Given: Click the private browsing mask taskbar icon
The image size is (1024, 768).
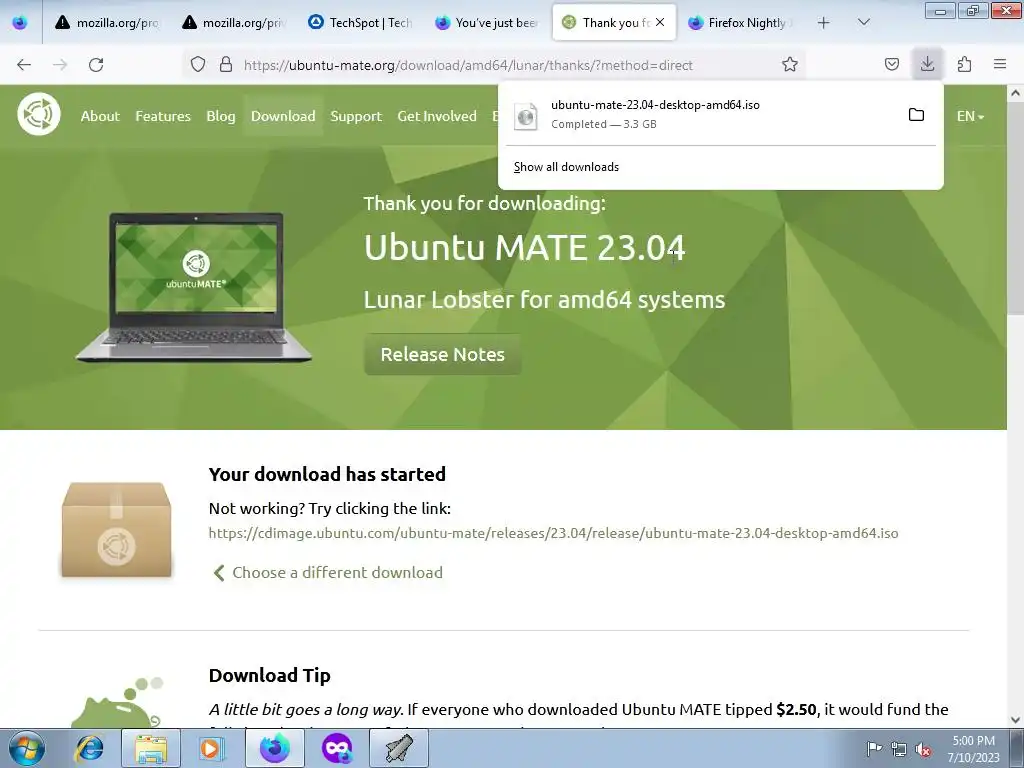Looking at the screenshot, I should pyautogui.click(x=337, y=748).
